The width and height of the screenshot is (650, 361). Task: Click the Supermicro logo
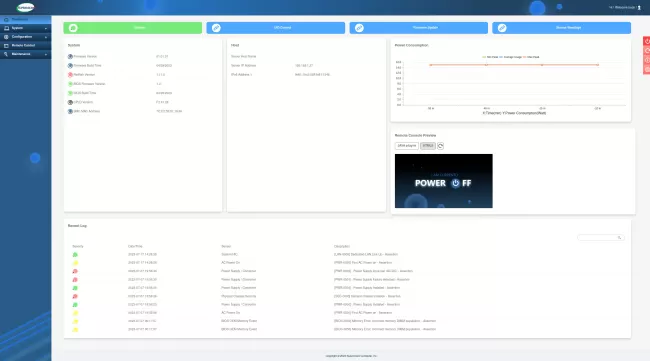pyautogui.click(x=26, y=7)
